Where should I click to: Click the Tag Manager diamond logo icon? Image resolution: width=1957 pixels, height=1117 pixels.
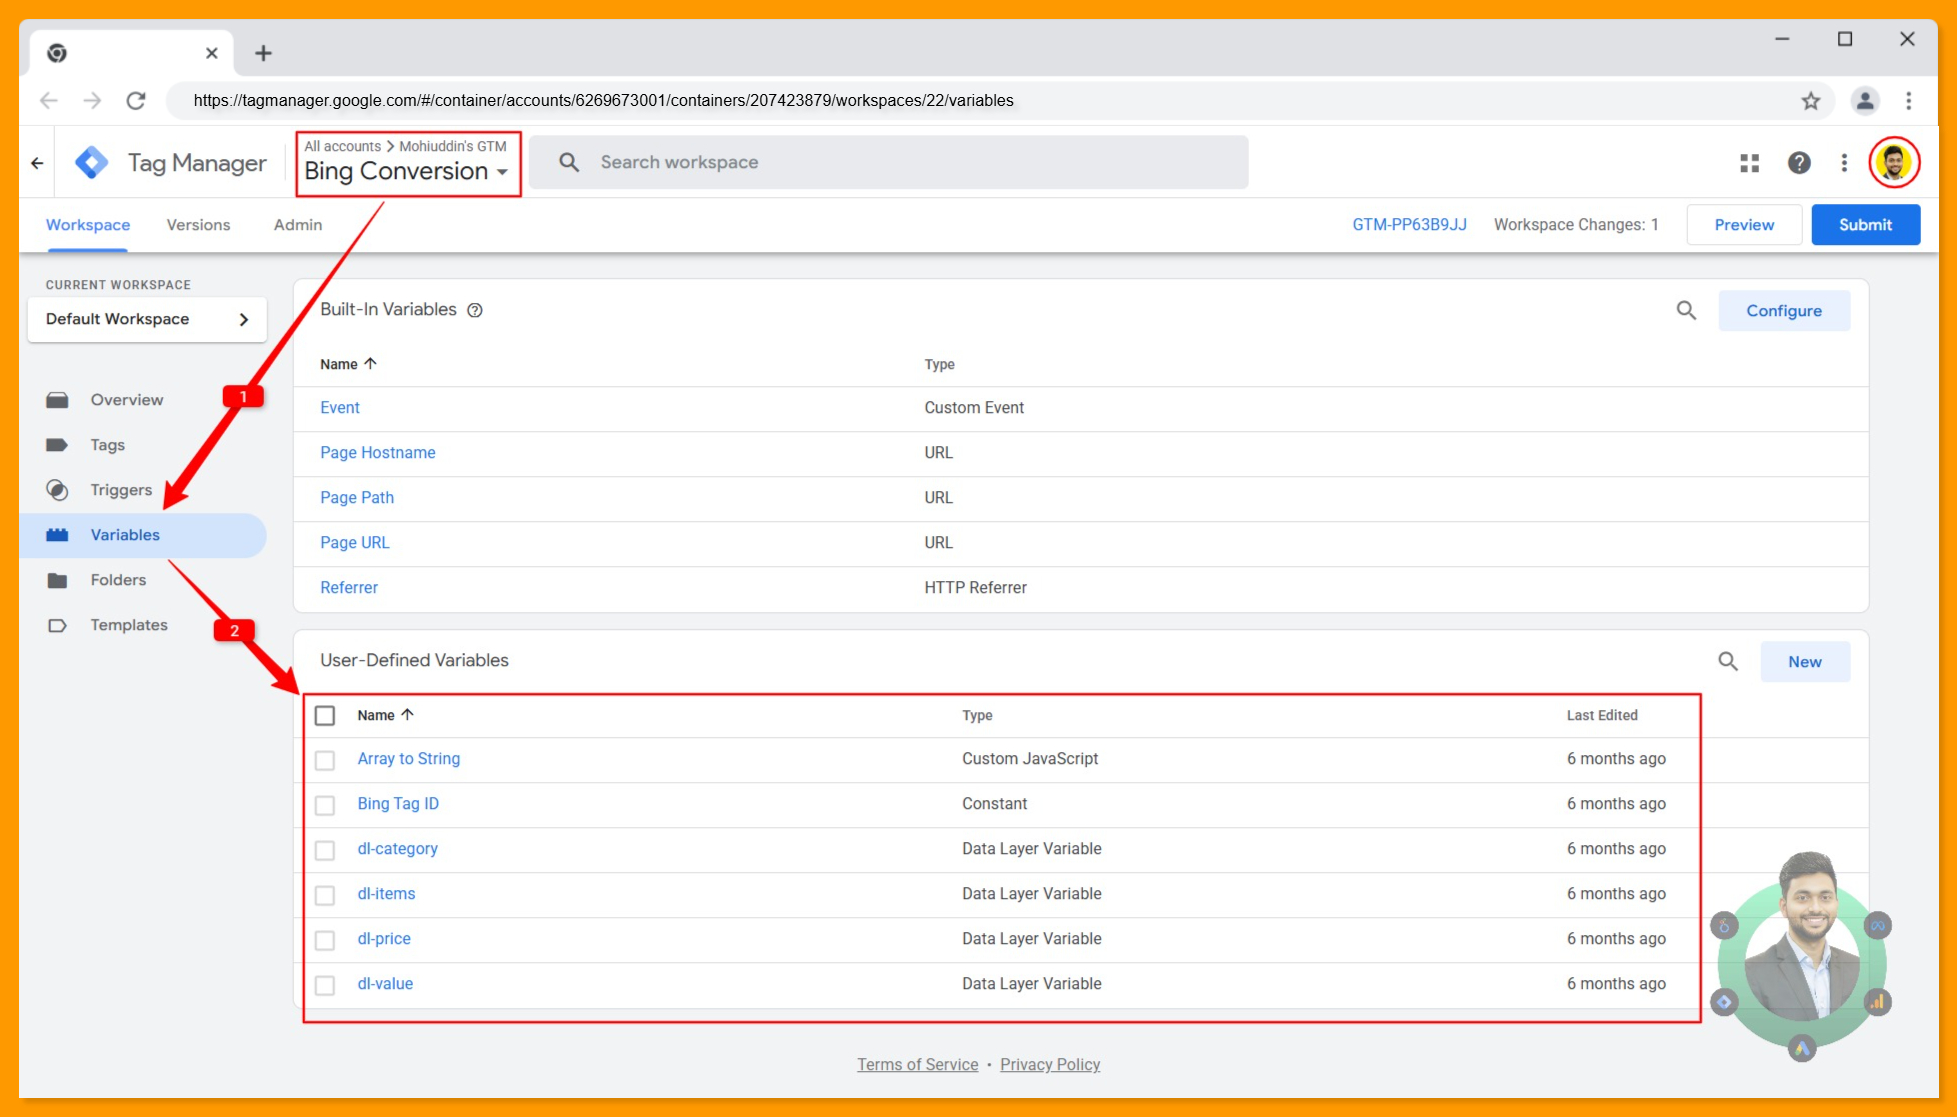pos(91,161)
